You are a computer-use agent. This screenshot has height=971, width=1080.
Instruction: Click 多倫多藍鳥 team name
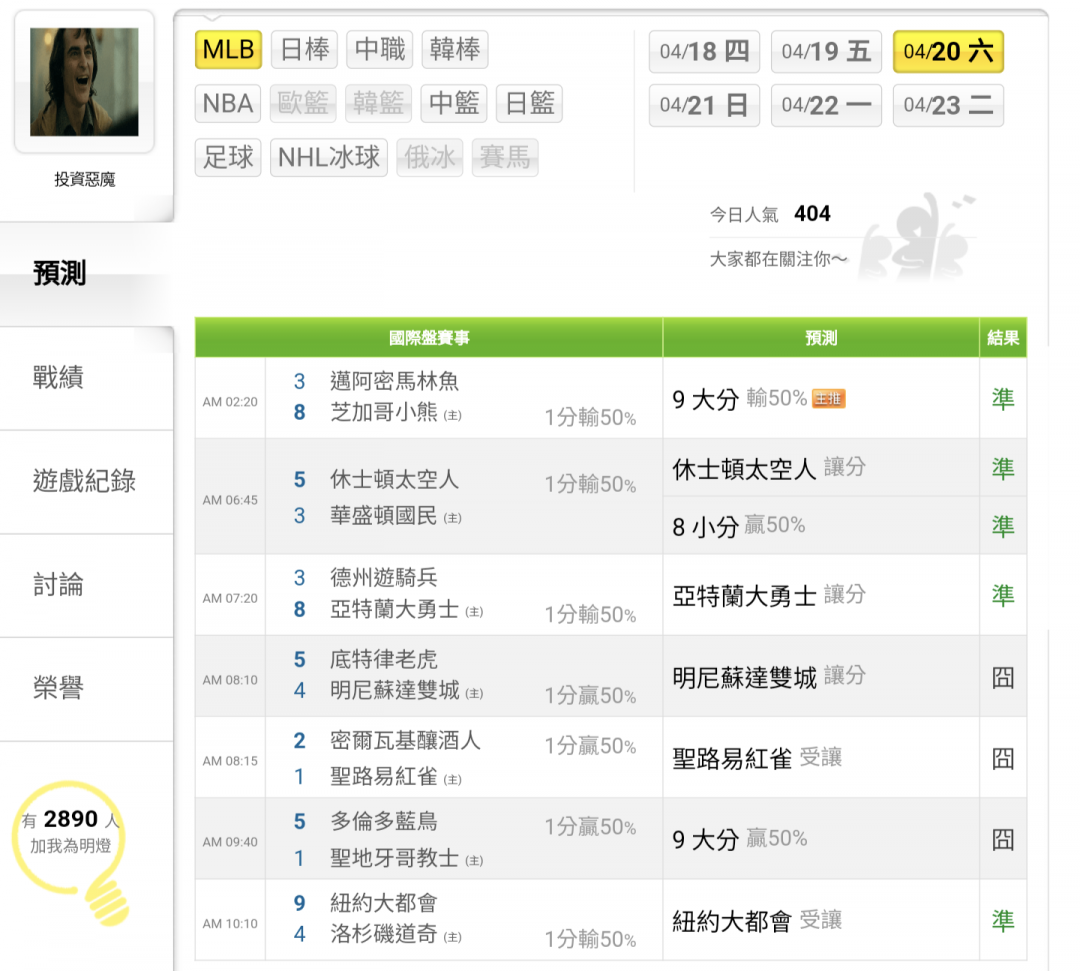pos(384,821)
